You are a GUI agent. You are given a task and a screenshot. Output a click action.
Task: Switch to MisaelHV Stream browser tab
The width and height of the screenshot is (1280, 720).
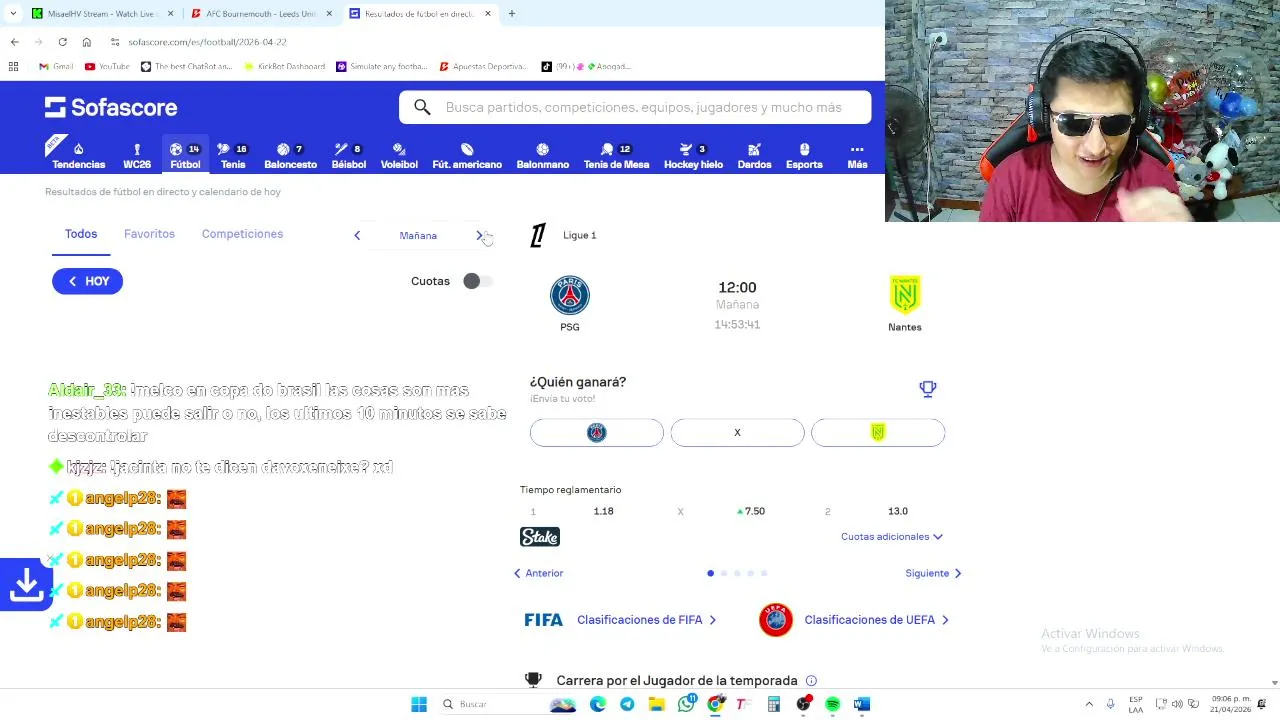[x=100, y=14]
